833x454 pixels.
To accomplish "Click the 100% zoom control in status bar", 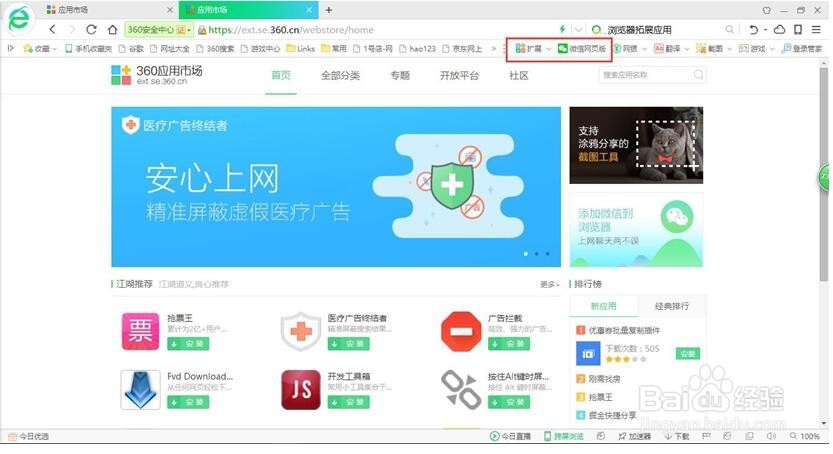I will (x=804, y=436).
